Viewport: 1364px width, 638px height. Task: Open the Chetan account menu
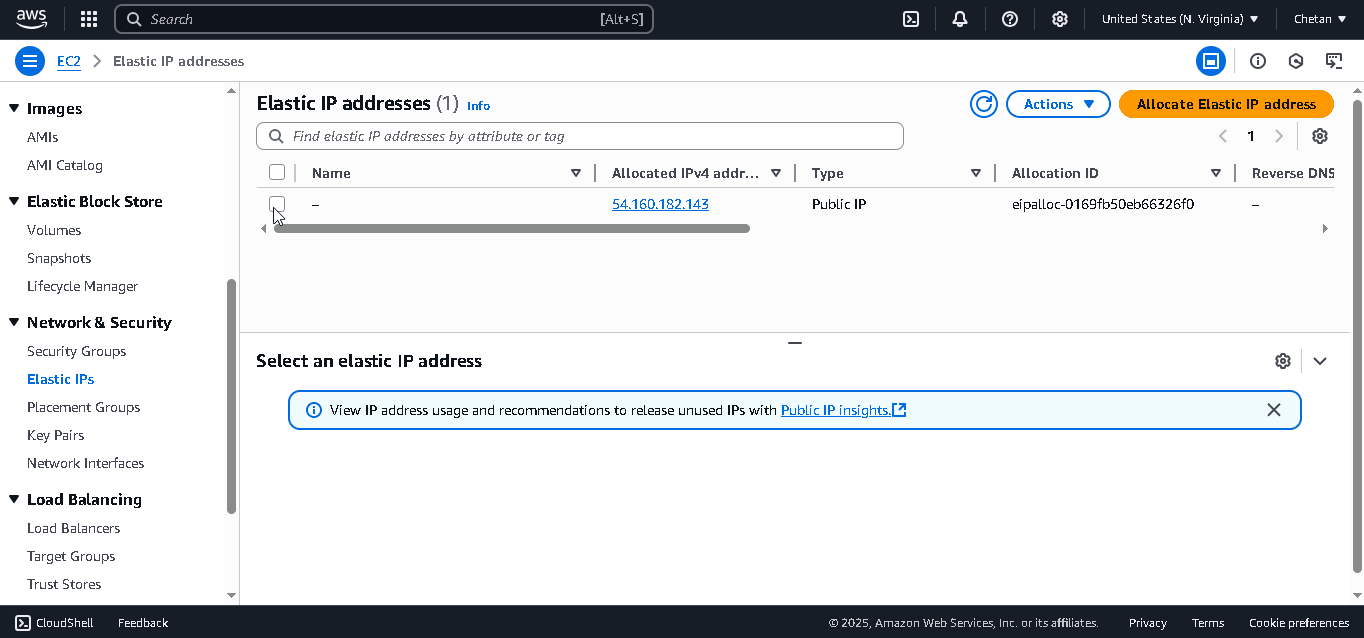point(1320,19)
